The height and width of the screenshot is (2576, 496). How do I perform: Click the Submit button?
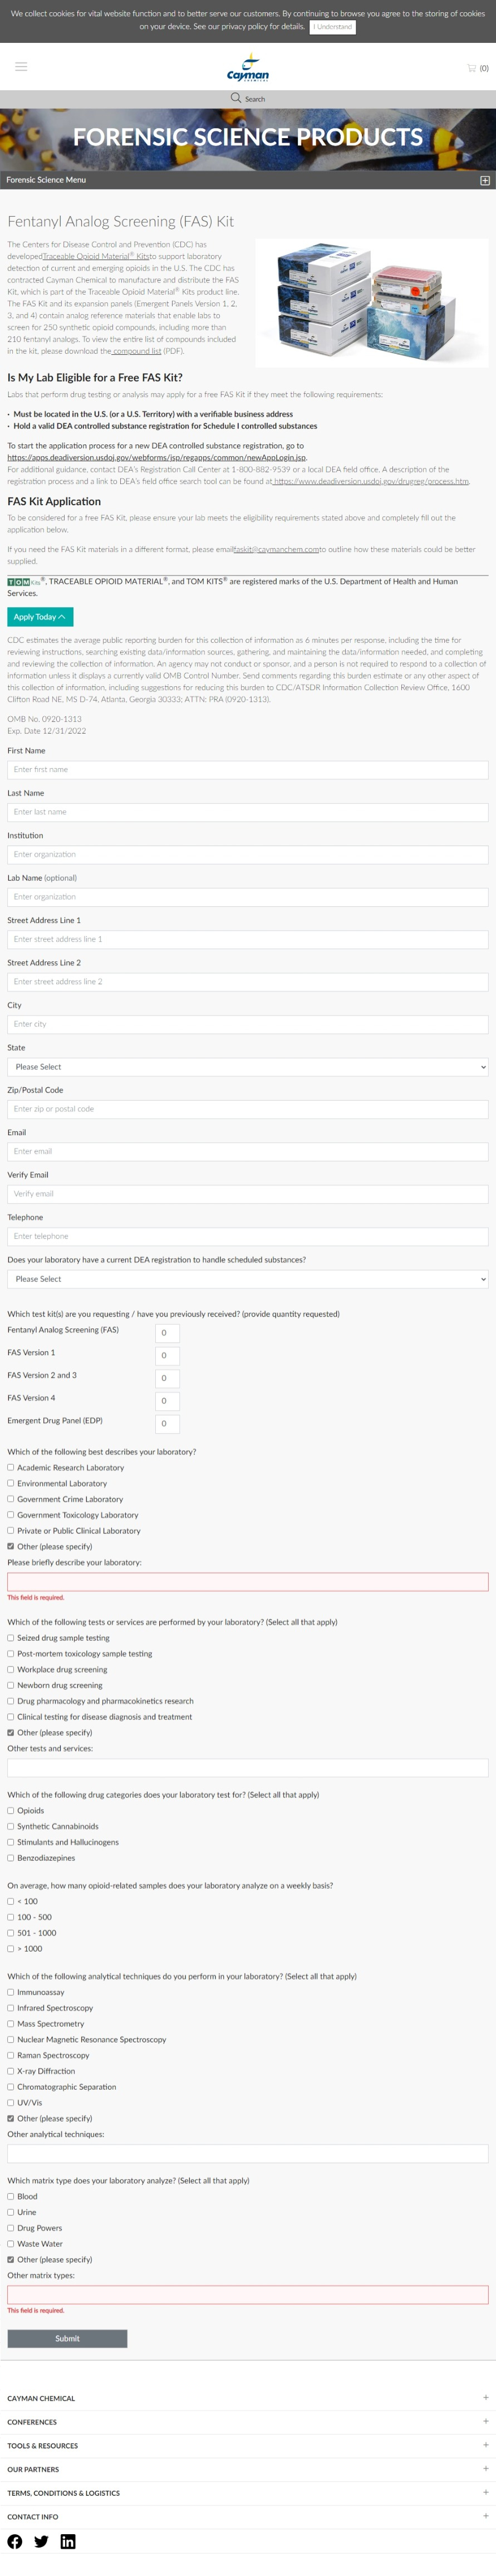point(67,2338)
